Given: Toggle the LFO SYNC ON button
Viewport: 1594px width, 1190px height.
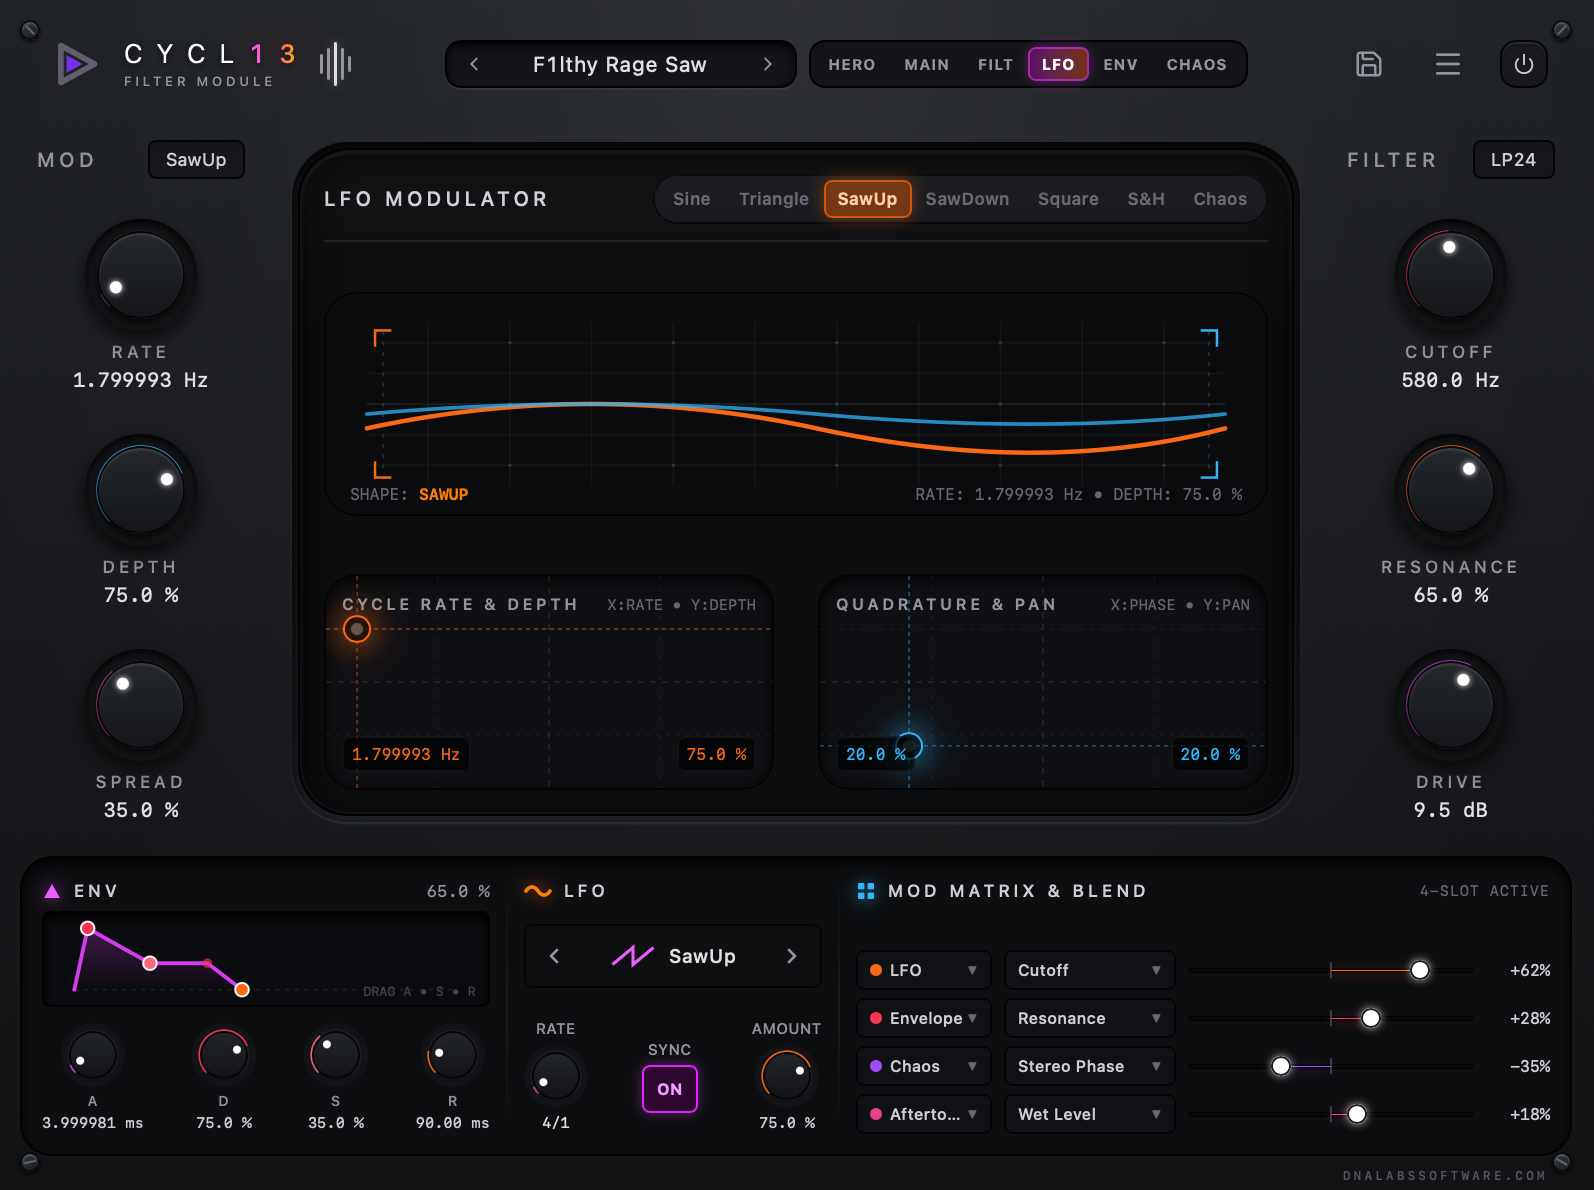Looking at the screenshot, I should click(670, 1089).
